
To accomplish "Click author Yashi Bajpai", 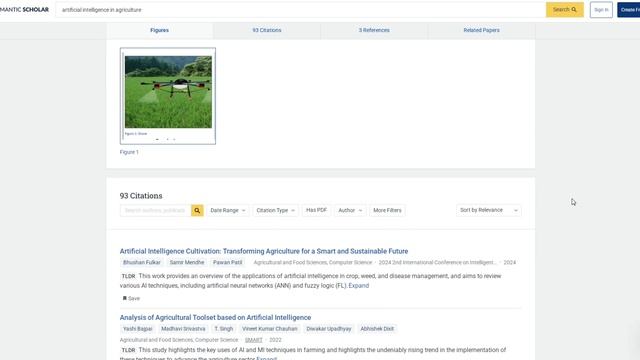I will [138, 329].
